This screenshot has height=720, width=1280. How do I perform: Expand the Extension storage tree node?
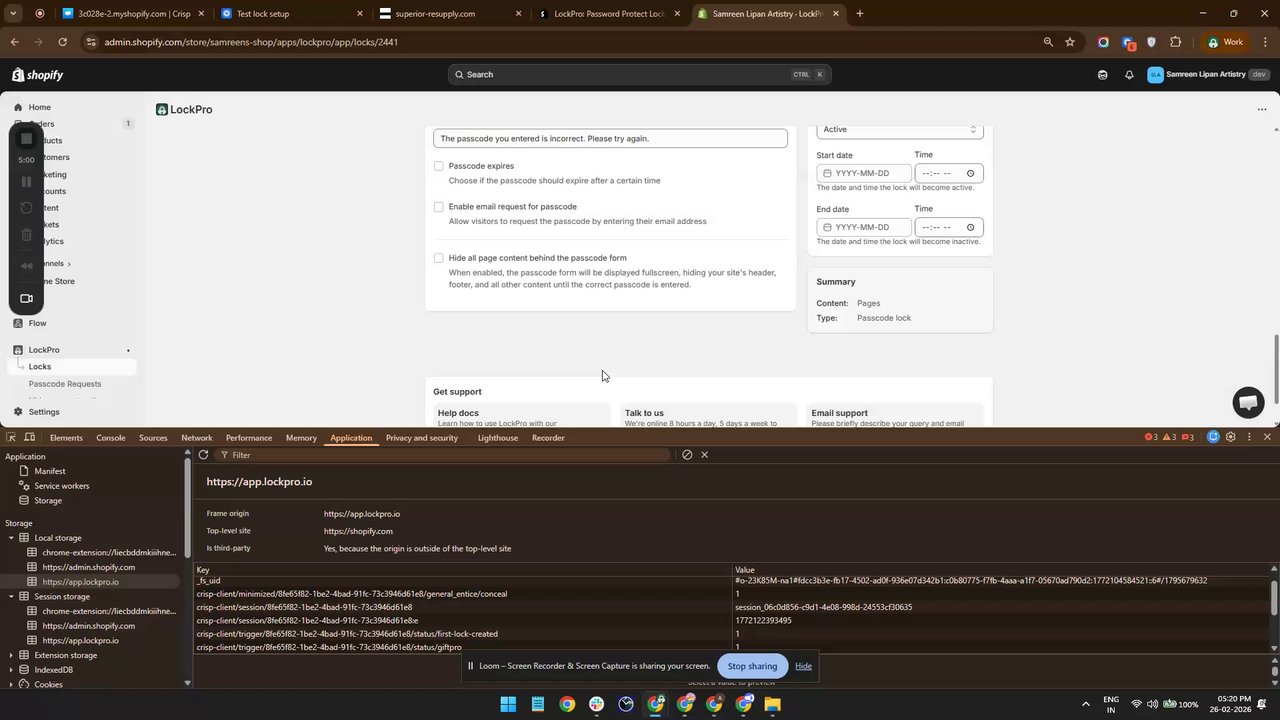[11, 656]
